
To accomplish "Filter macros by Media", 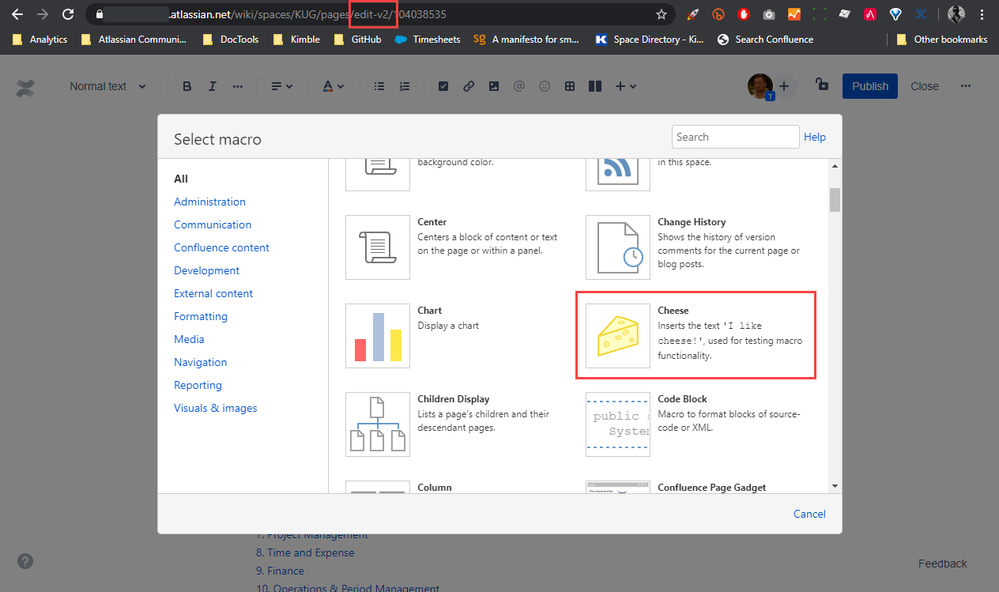I will pos(189,340).
